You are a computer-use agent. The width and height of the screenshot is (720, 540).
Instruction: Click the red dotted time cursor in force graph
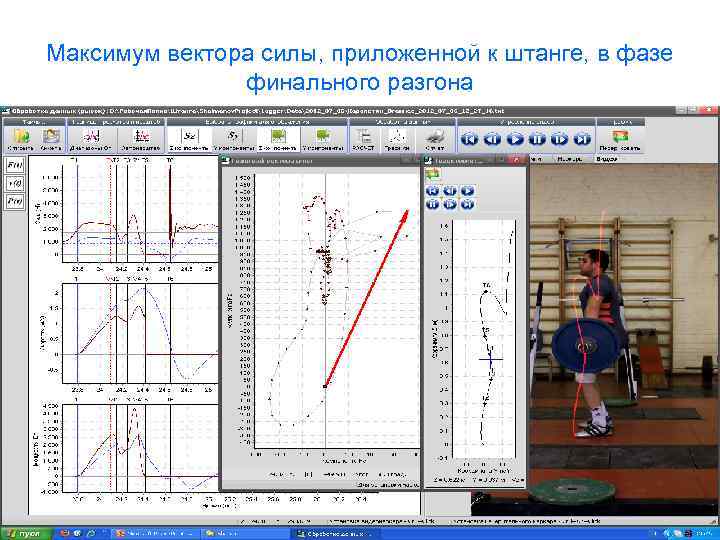pos(111,214)
